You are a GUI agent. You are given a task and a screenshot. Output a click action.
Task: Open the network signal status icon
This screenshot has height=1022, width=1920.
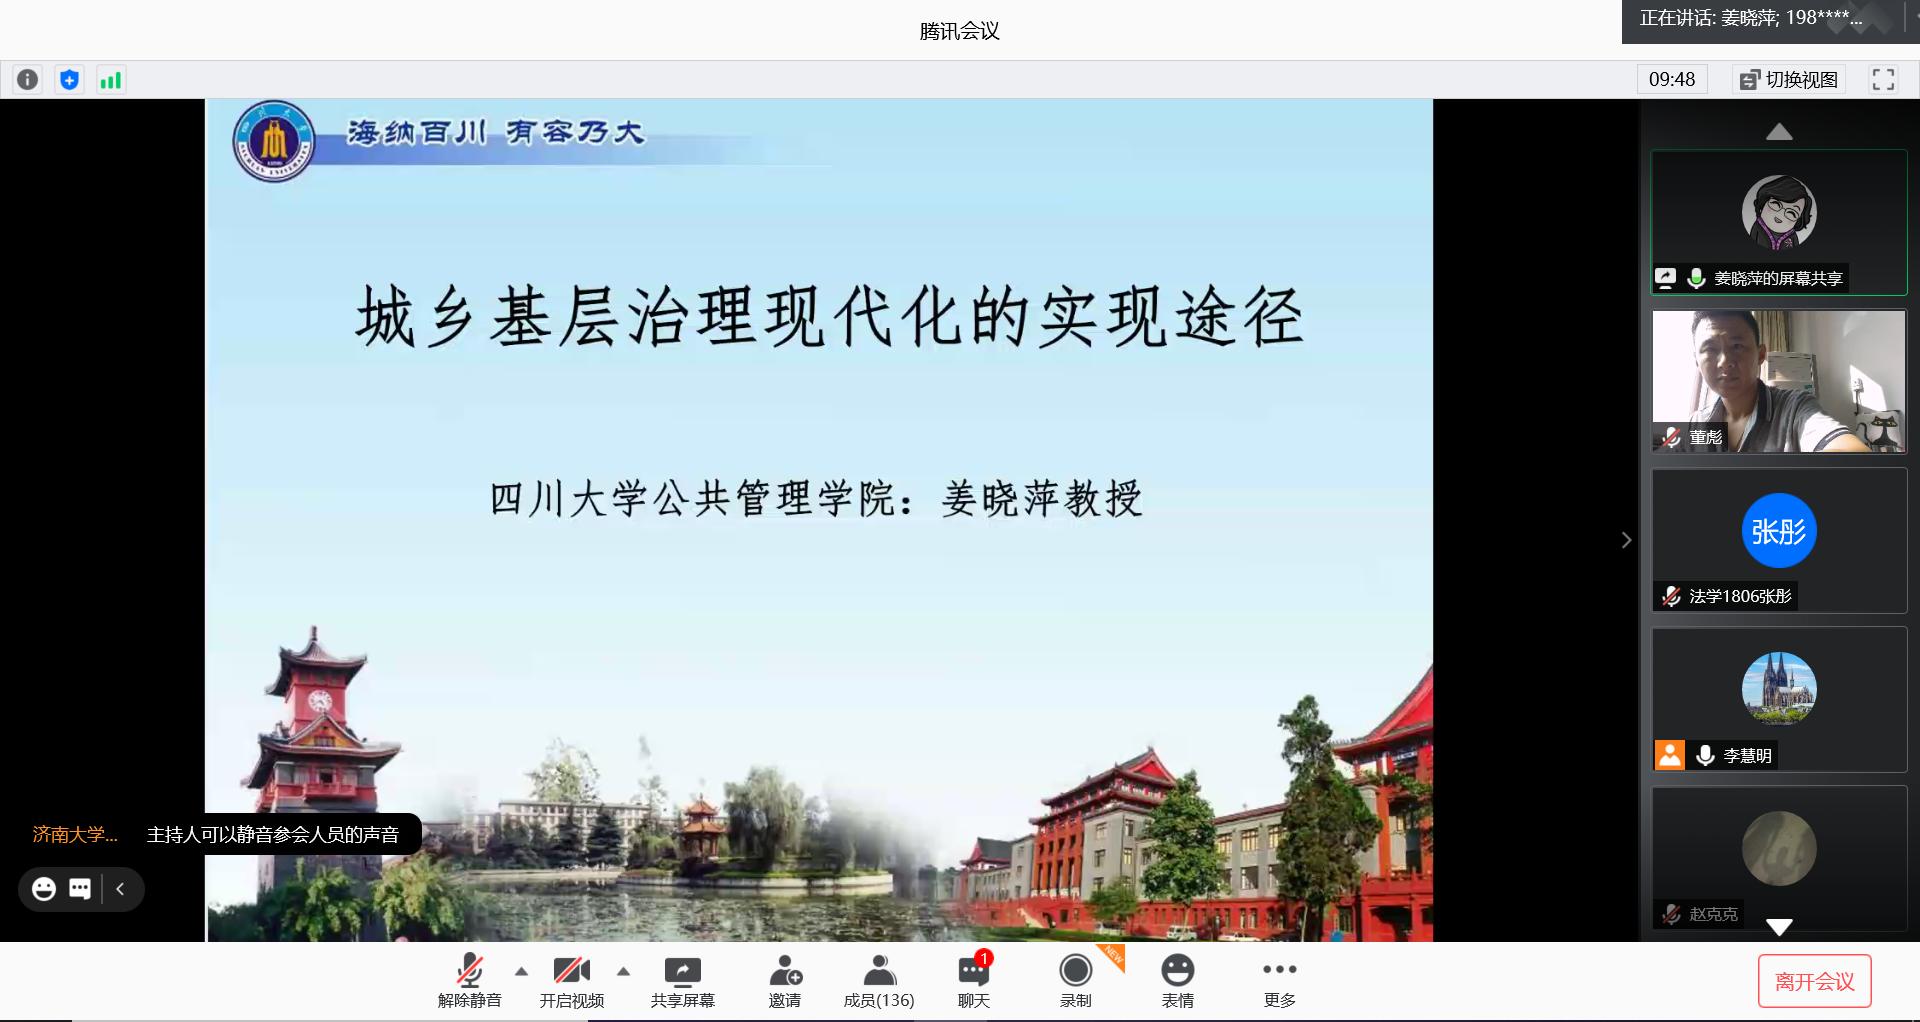[x=110, y=80]
